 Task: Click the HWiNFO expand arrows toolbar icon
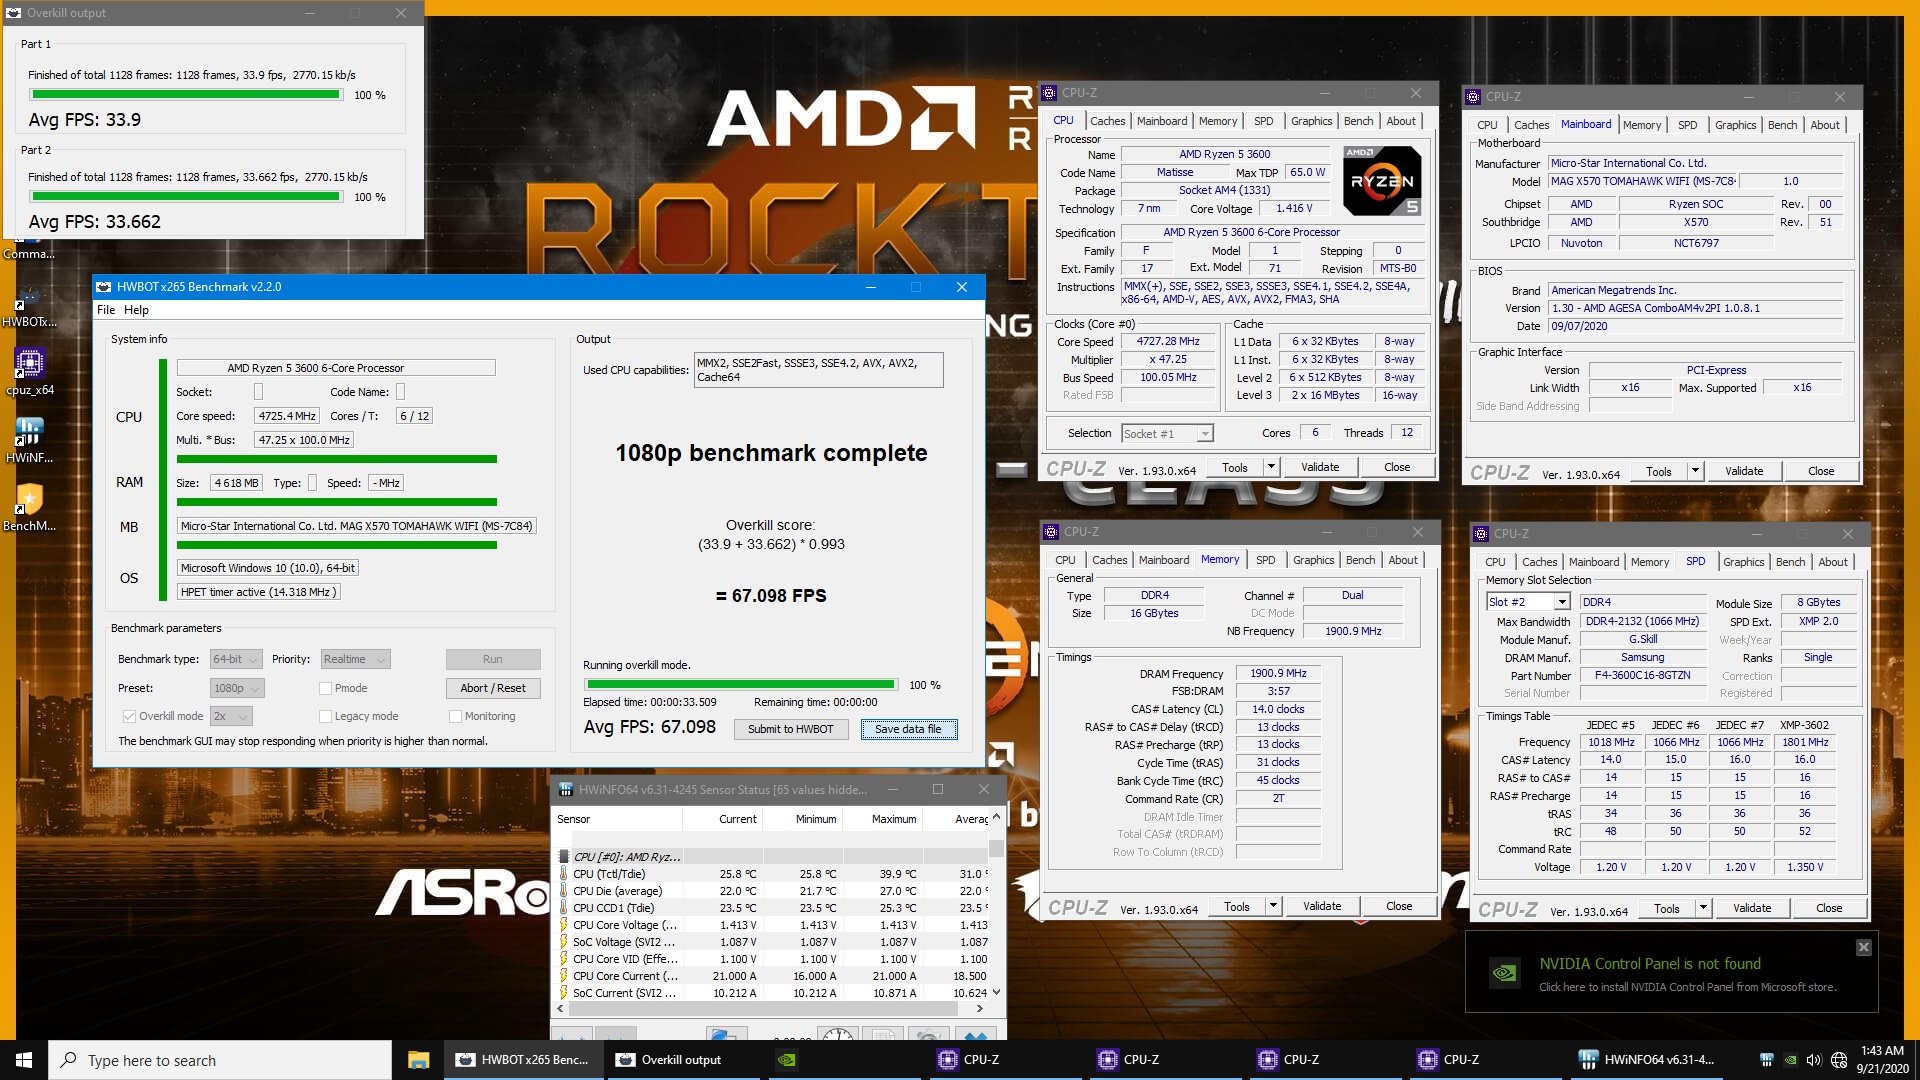[571, 1034]
